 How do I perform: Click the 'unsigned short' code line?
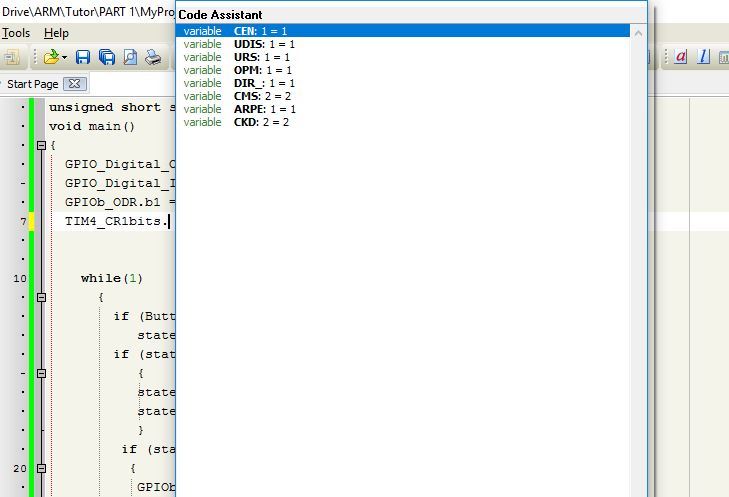click(x=112, y=107)
